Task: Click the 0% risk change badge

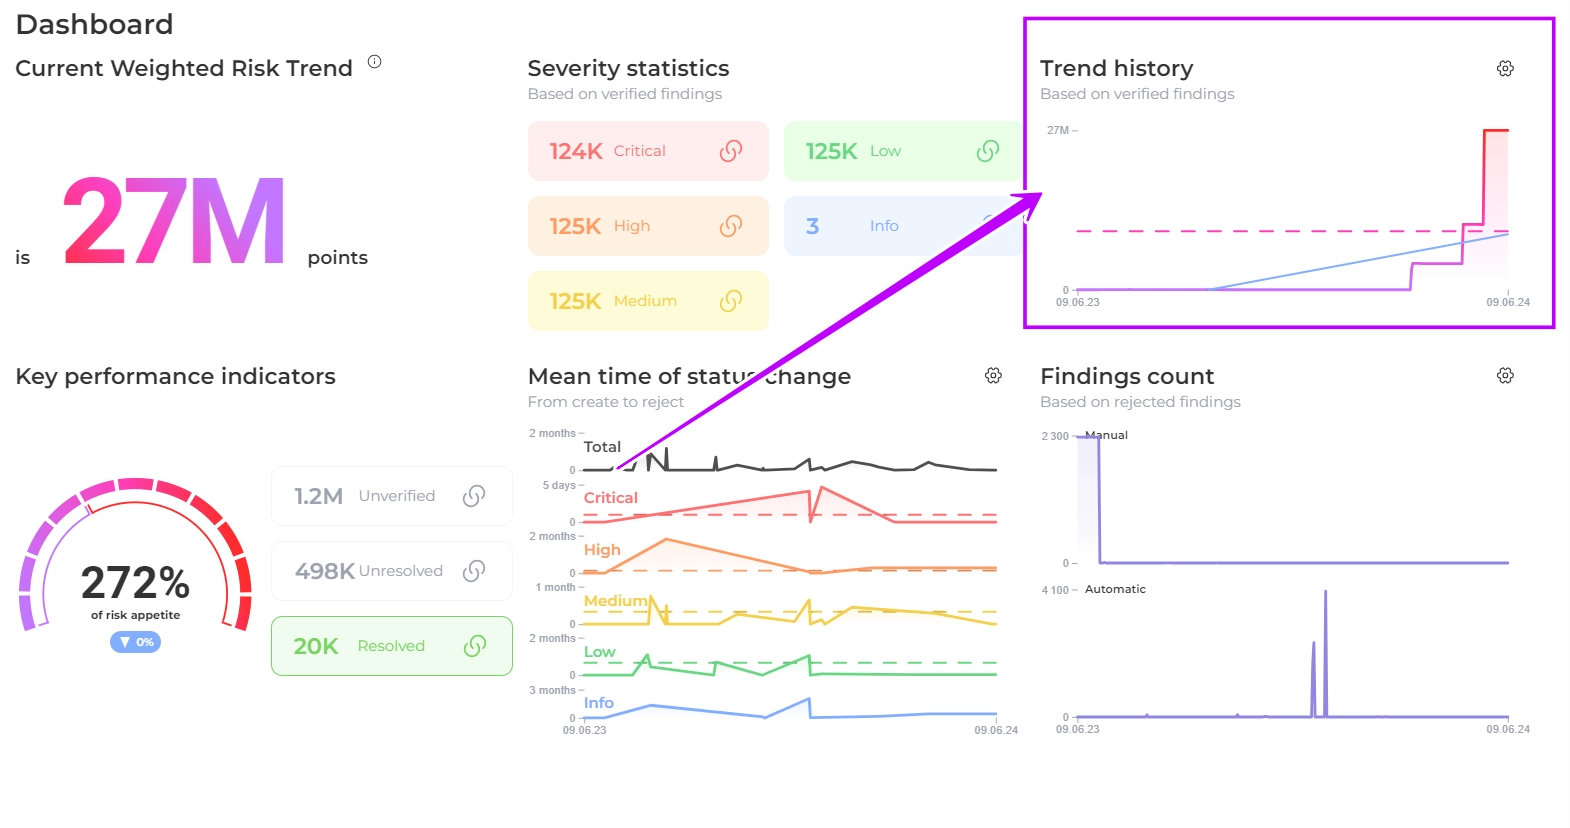Action: click(x=136, y=642)
